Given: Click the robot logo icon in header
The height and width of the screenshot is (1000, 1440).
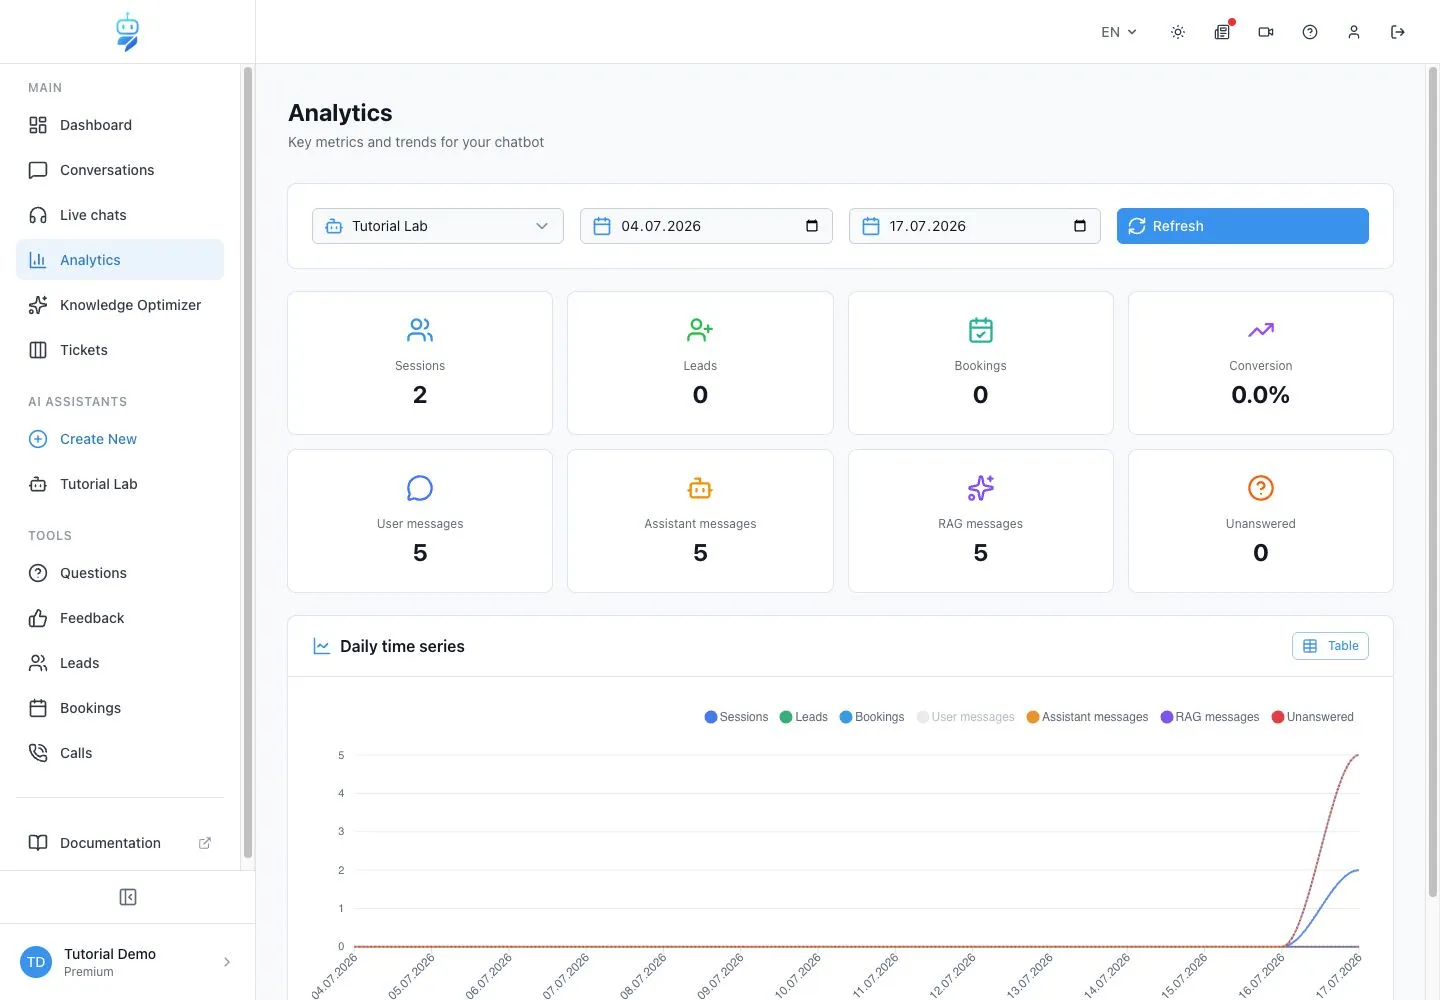Looking at the screenshot, I should [127, 32].
